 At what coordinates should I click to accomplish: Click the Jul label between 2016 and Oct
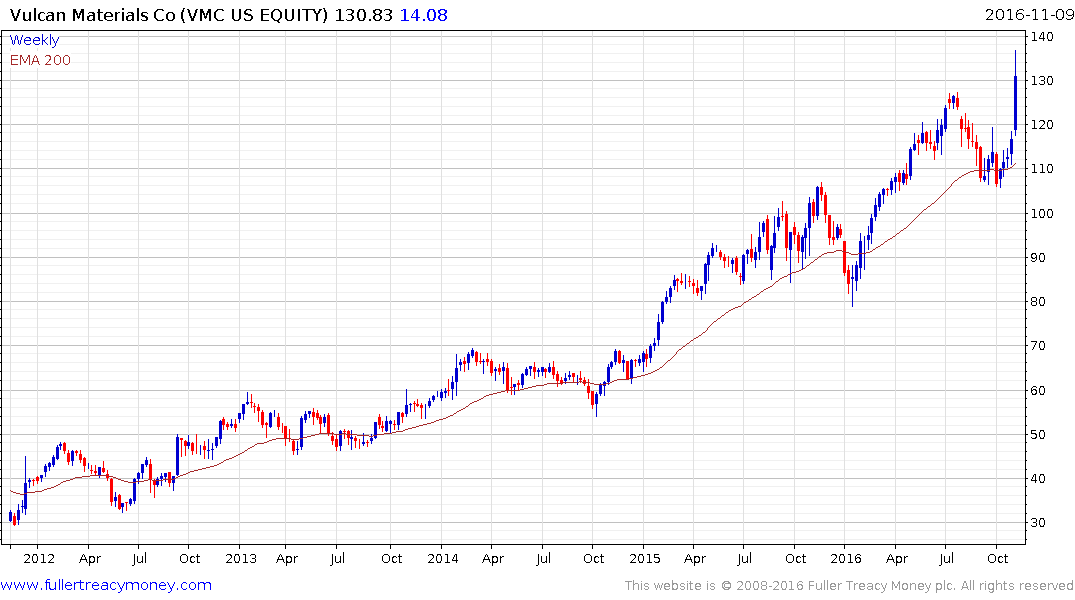[947, 558]
